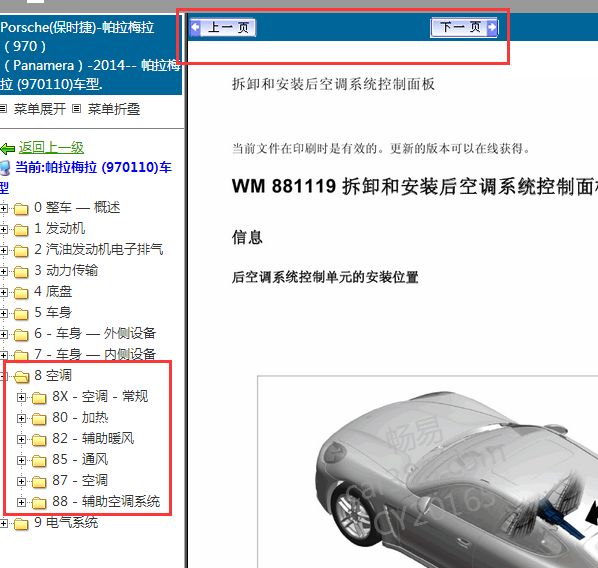Select tree item 0 整车 — 概述
Viewport: 598px width, 568px height.
(x=77, y=208)
